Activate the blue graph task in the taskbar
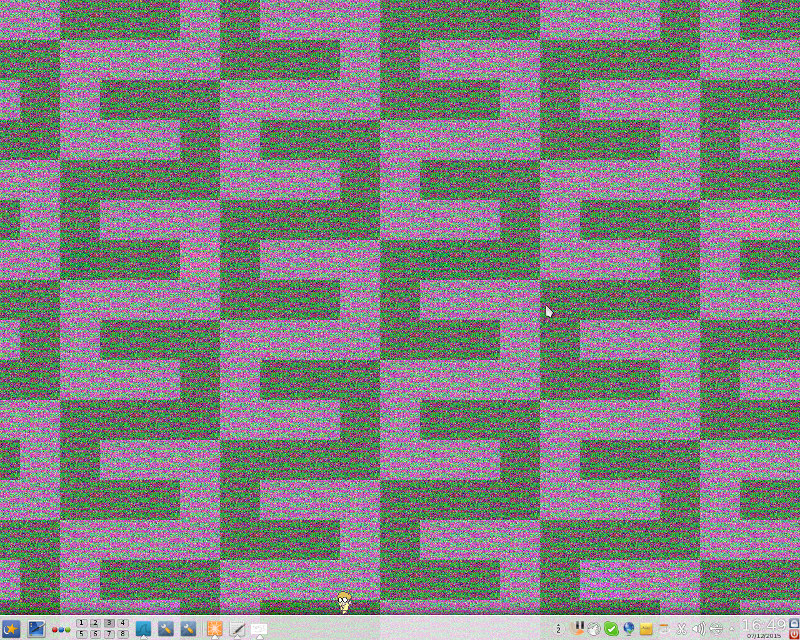This screenshot has height=640, width=800. coord(143,629)
